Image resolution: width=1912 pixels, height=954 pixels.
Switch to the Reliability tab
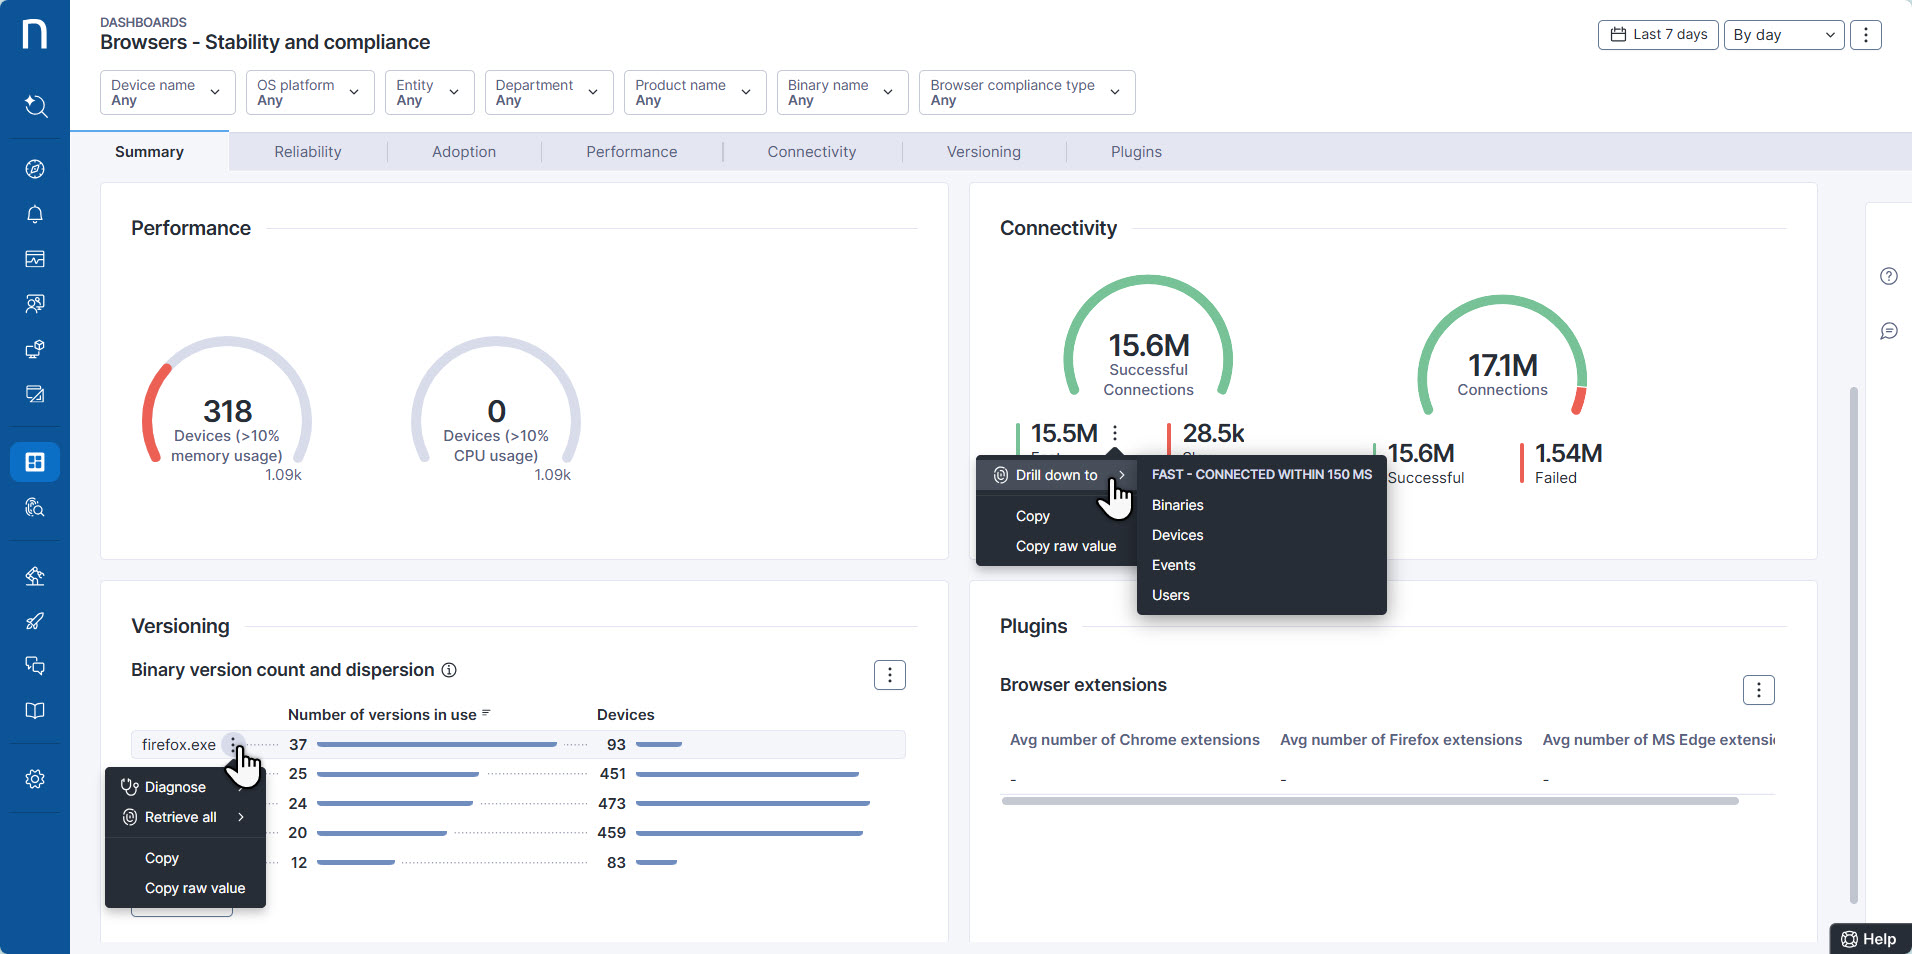pyautogui.click(x=307, y=151)
